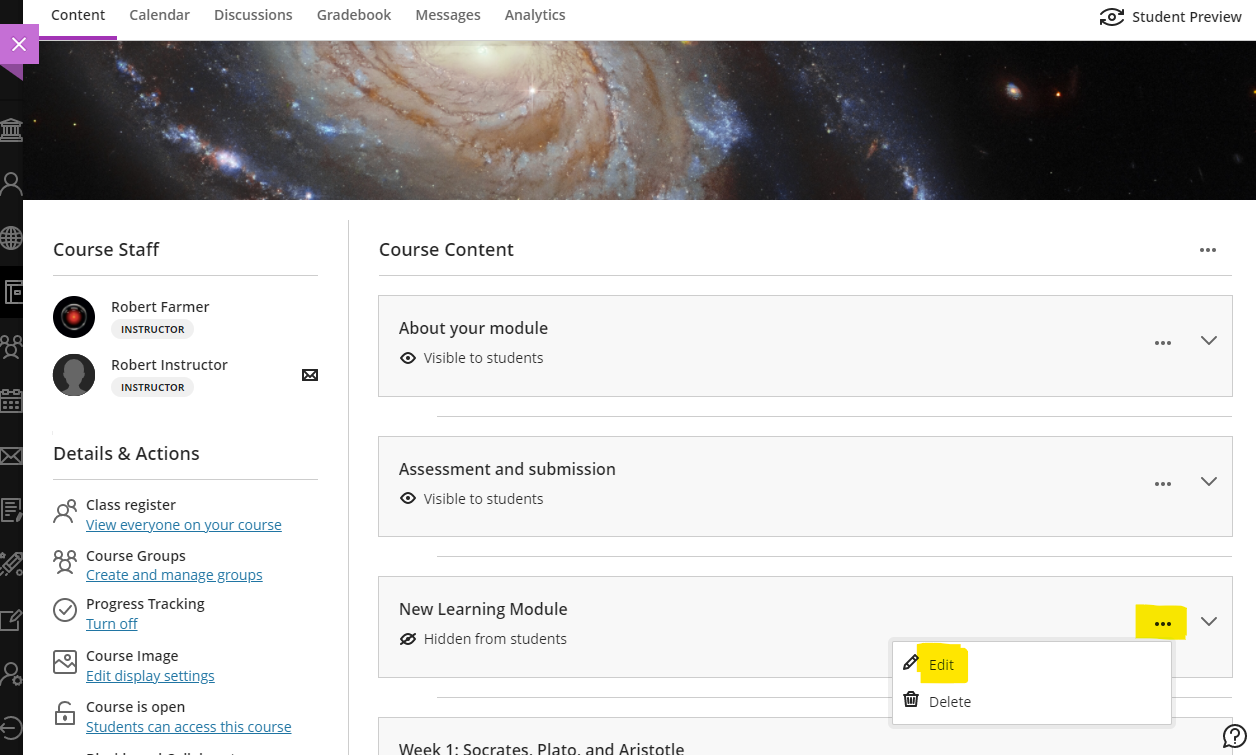Select Edit in the context menu

(941, 663)
